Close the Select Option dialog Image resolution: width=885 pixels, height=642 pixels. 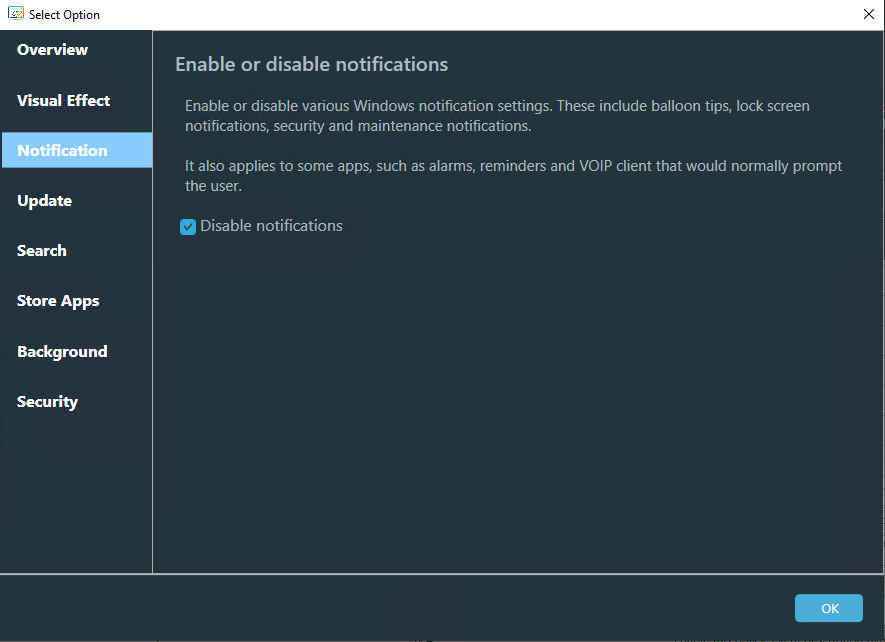869,14
